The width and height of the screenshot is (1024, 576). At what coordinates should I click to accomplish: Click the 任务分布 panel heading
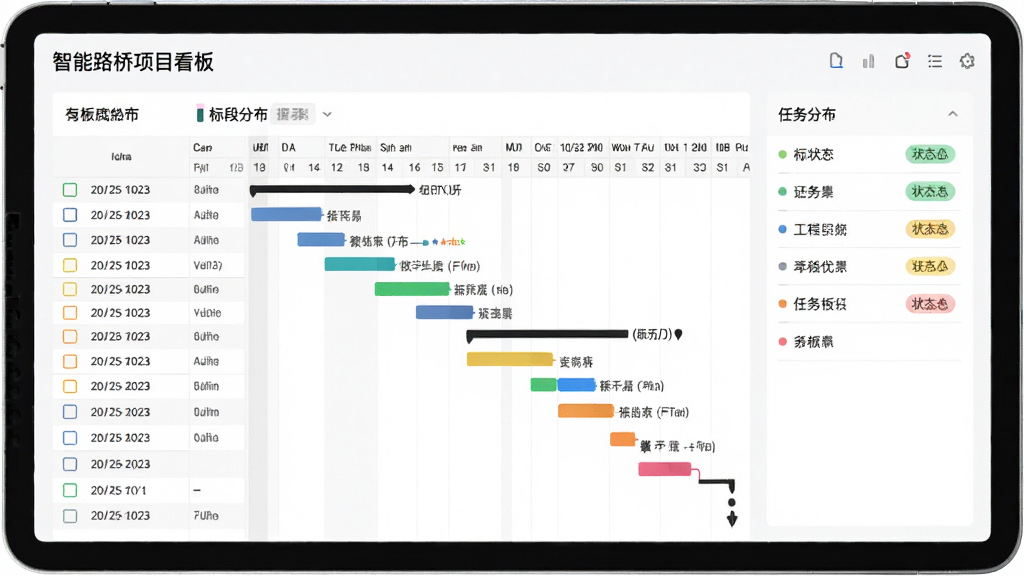tap(807, 115)
